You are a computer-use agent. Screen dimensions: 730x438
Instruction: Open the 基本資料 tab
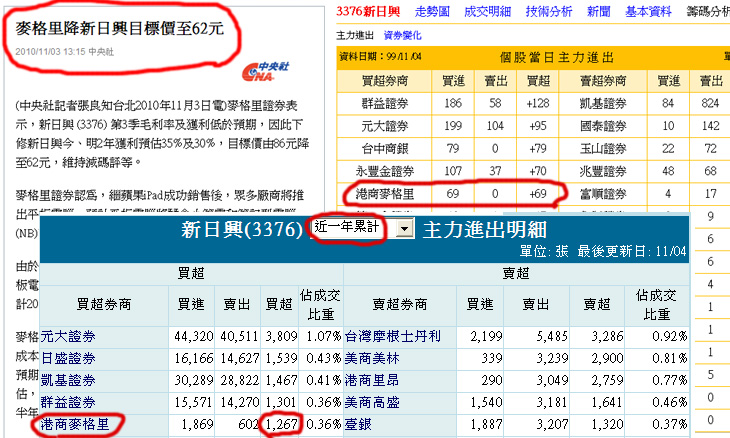pos(648,11)
